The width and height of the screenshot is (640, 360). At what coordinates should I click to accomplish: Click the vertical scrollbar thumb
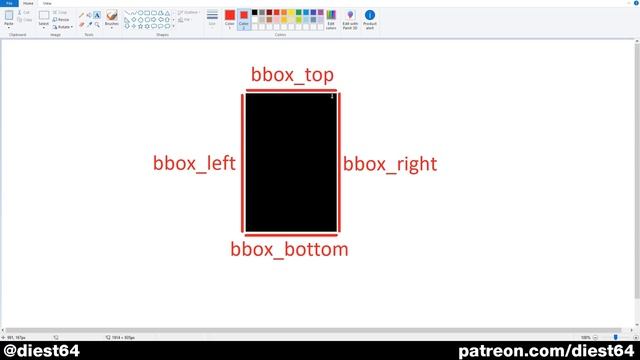(x=637, y=171)
